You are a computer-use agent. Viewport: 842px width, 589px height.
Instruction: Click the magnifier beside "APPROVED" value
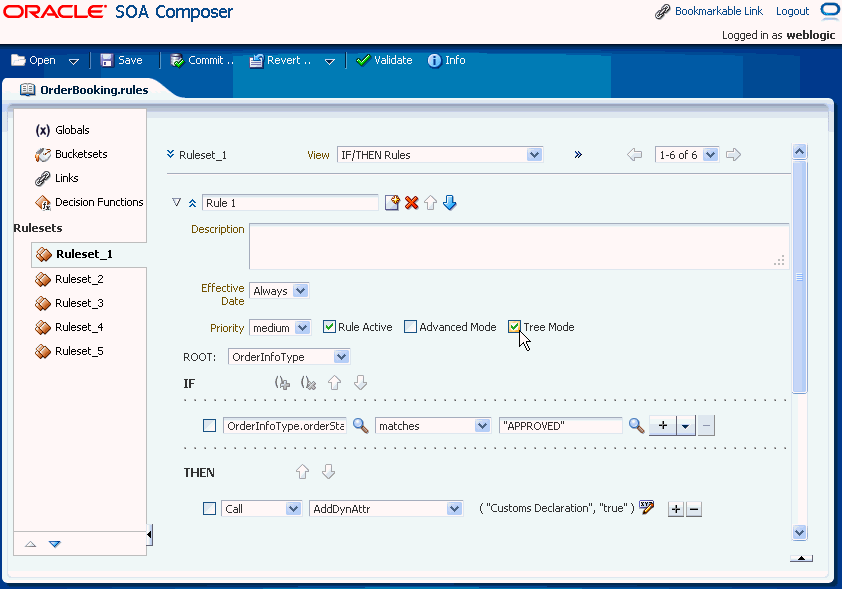click(636, 426)
